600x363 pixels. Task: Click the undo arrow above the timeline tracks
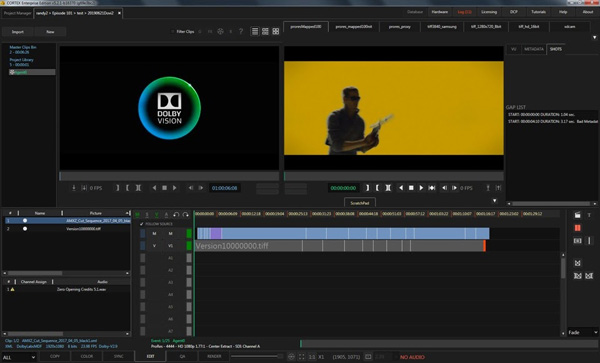click(x=176, y=215)
